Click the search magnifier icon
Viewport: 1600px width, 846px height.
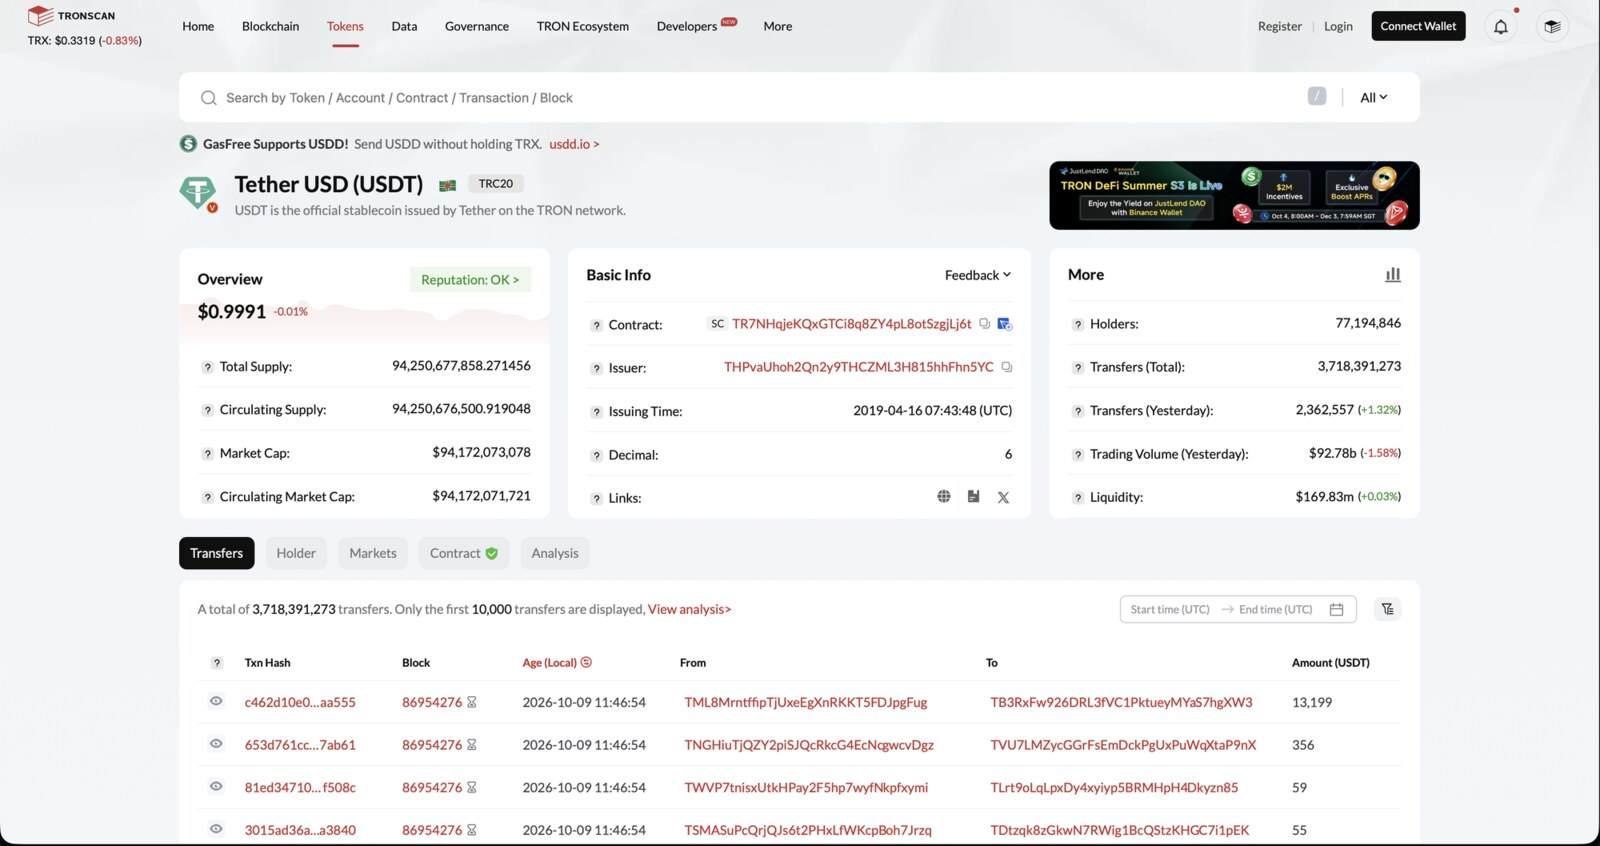pyautogui.click(x=208, y=98)
